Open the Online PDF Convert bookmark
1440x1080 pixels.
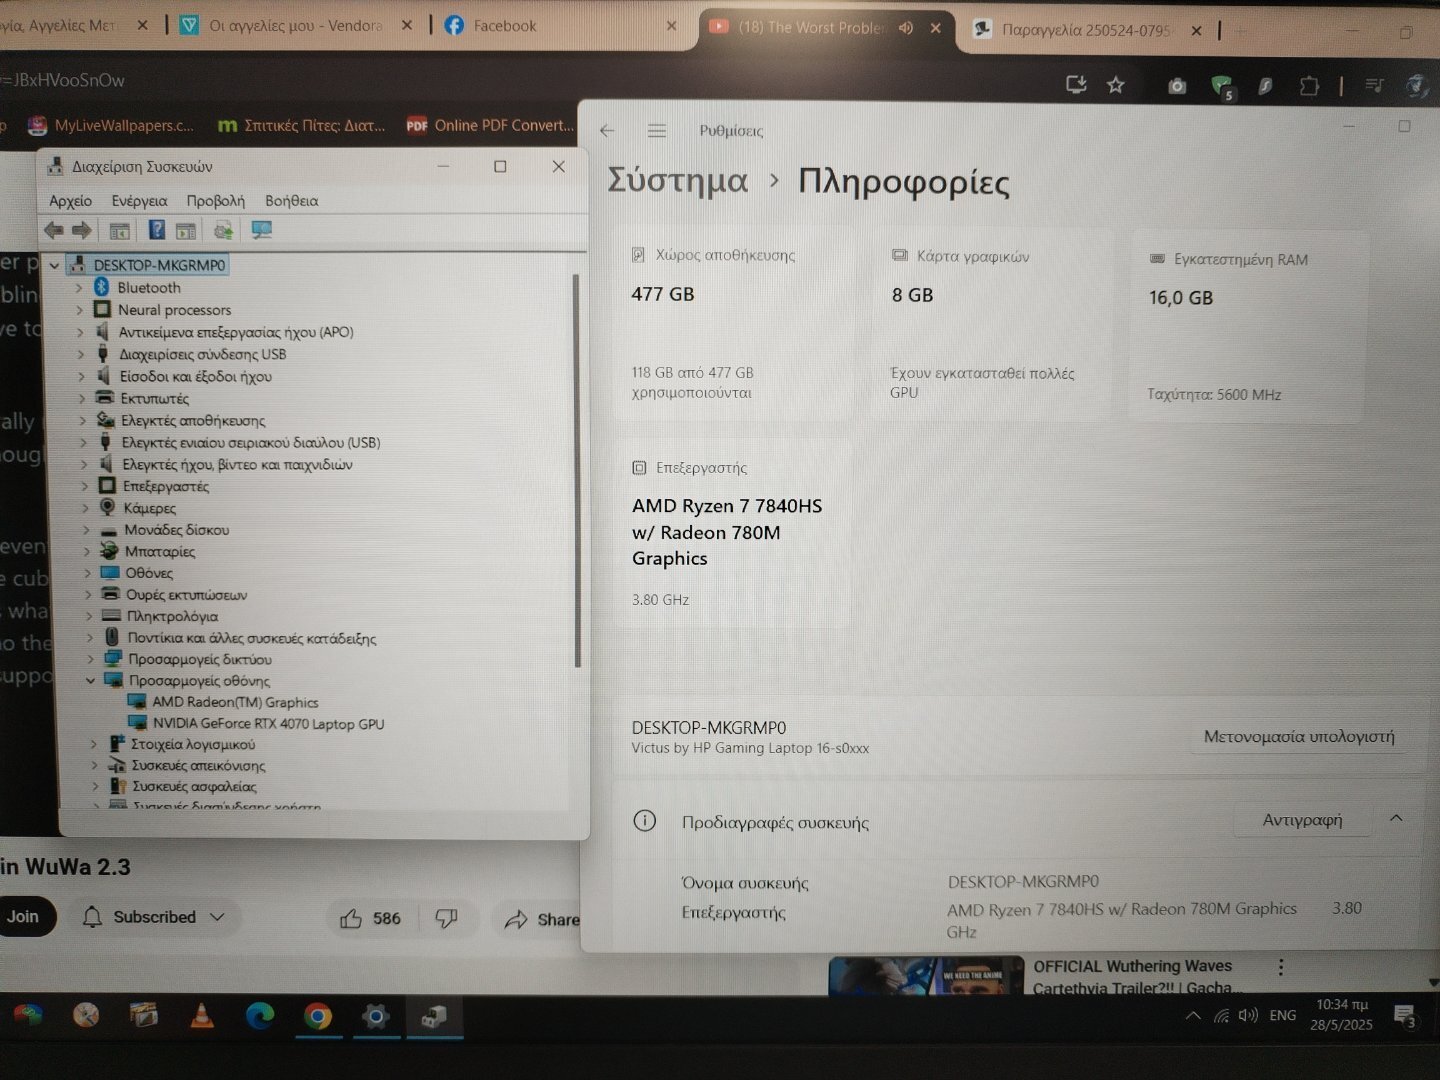490,125
